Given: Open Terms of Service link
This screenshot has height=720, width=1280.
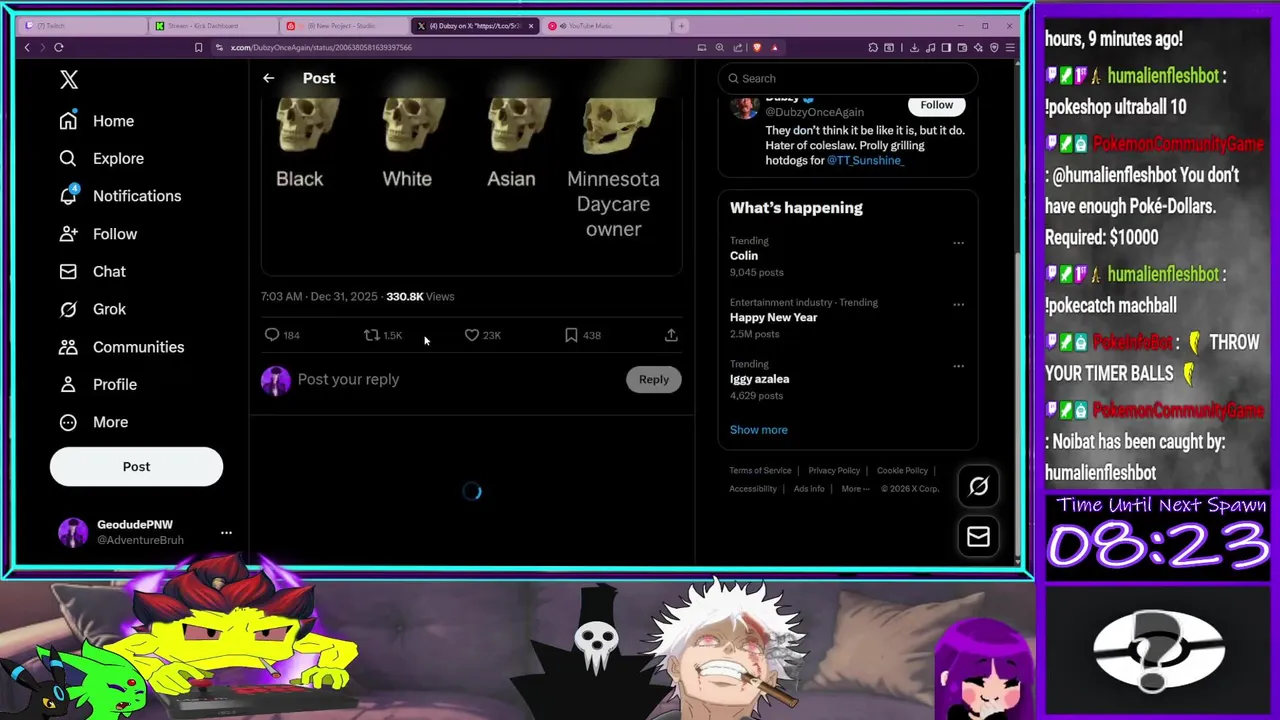Looking at the screenshot, I should pyautogui.click(x=760, y=471).
